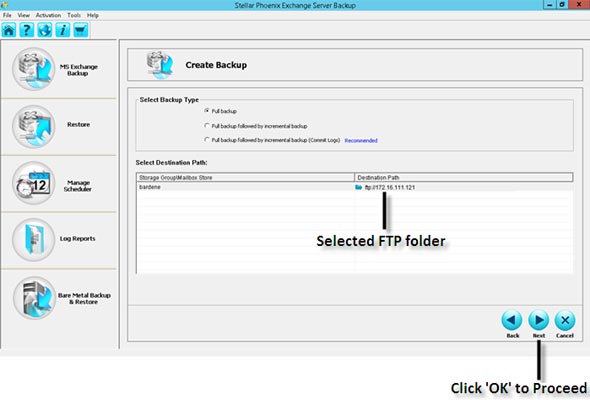Click the Home toolbar icon

pos(9,30)
